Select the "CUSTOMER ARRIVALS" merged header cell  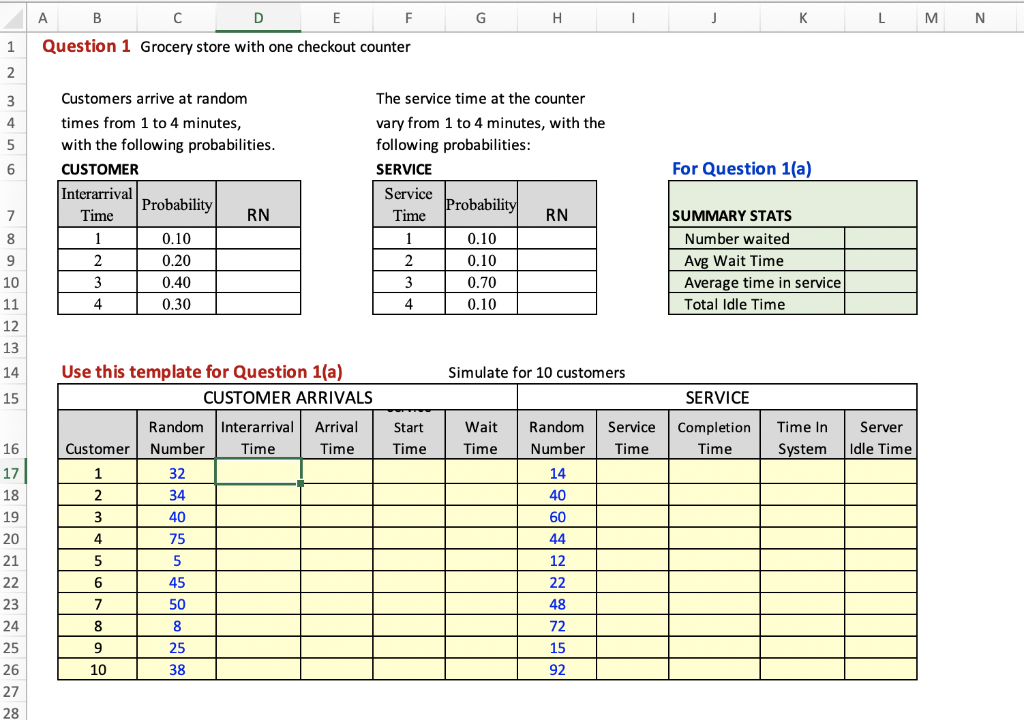pyautogui.click(x=287, y=397)
